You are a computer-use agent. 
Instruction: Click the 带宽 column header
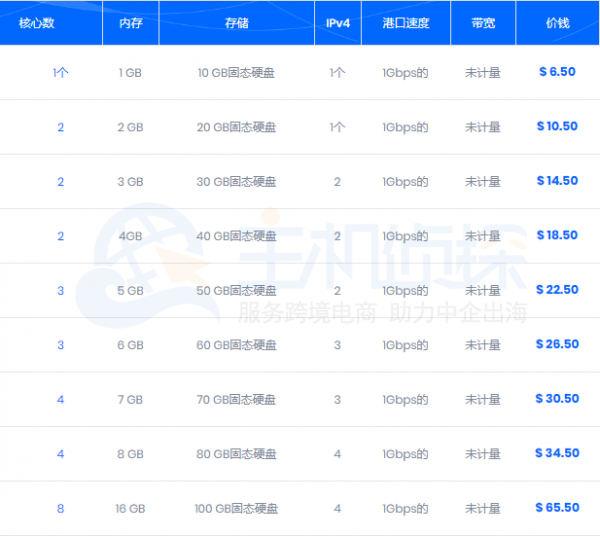pyautogui.click(x=482, y=22)
